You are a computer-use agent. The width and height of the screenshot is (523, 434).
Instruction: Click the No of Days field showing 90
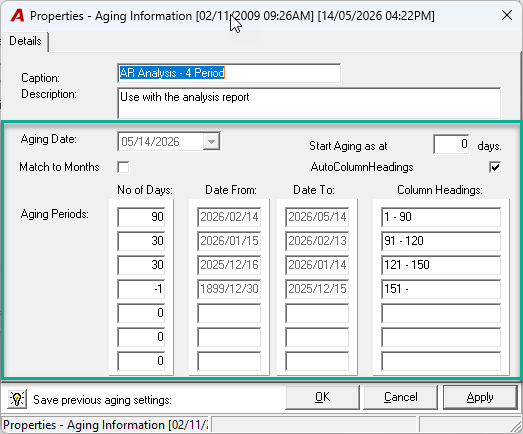point(141,217)
